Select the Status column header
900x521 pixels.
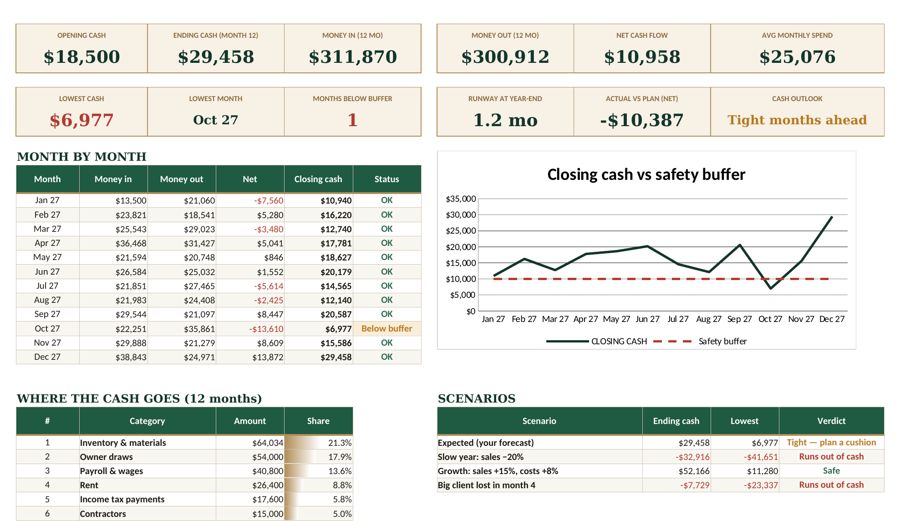pos(387,179)
